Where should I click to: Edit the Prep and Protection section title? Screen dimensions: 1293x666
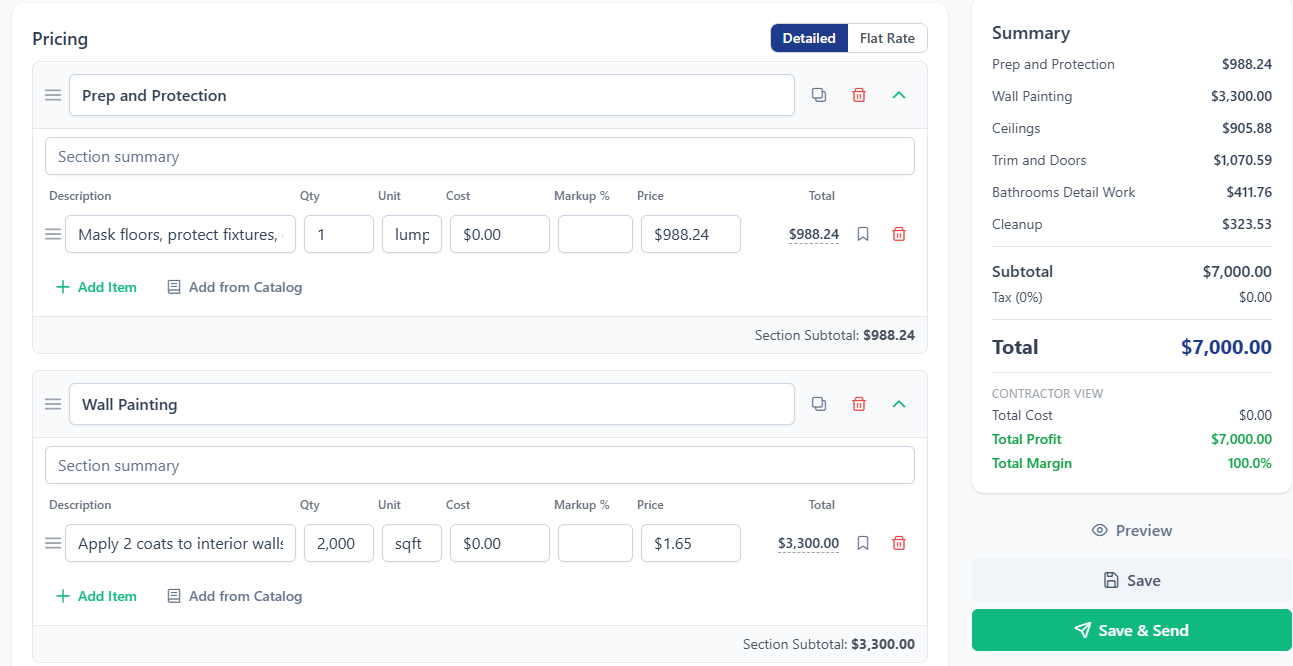click(x=432, y=95)
